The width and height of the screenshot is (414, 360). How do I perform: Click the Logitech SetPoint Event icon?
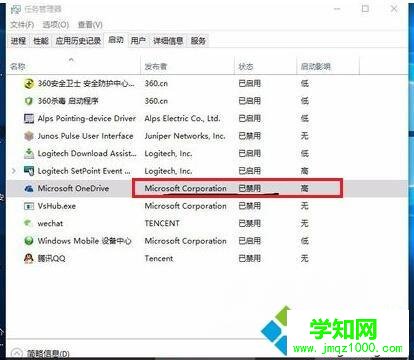click(29, 171)
